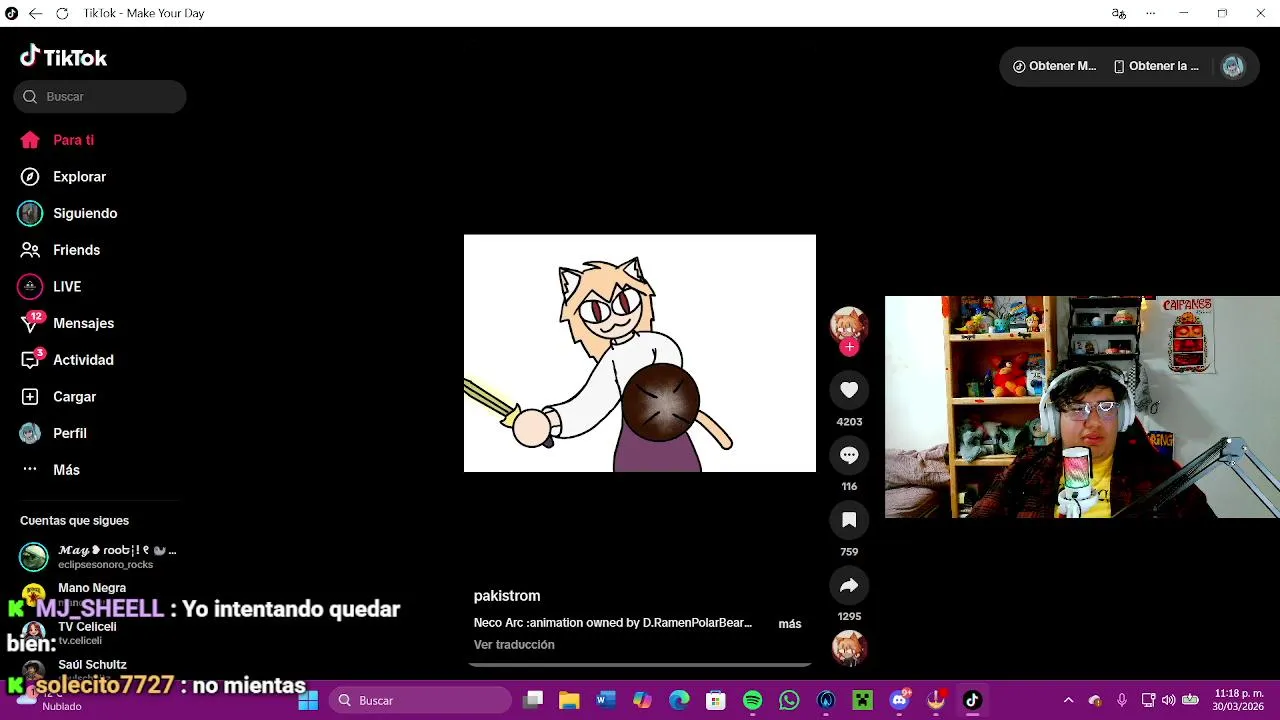
Task: Play or pause the Neco Arc video
Action: pos(640,353)
